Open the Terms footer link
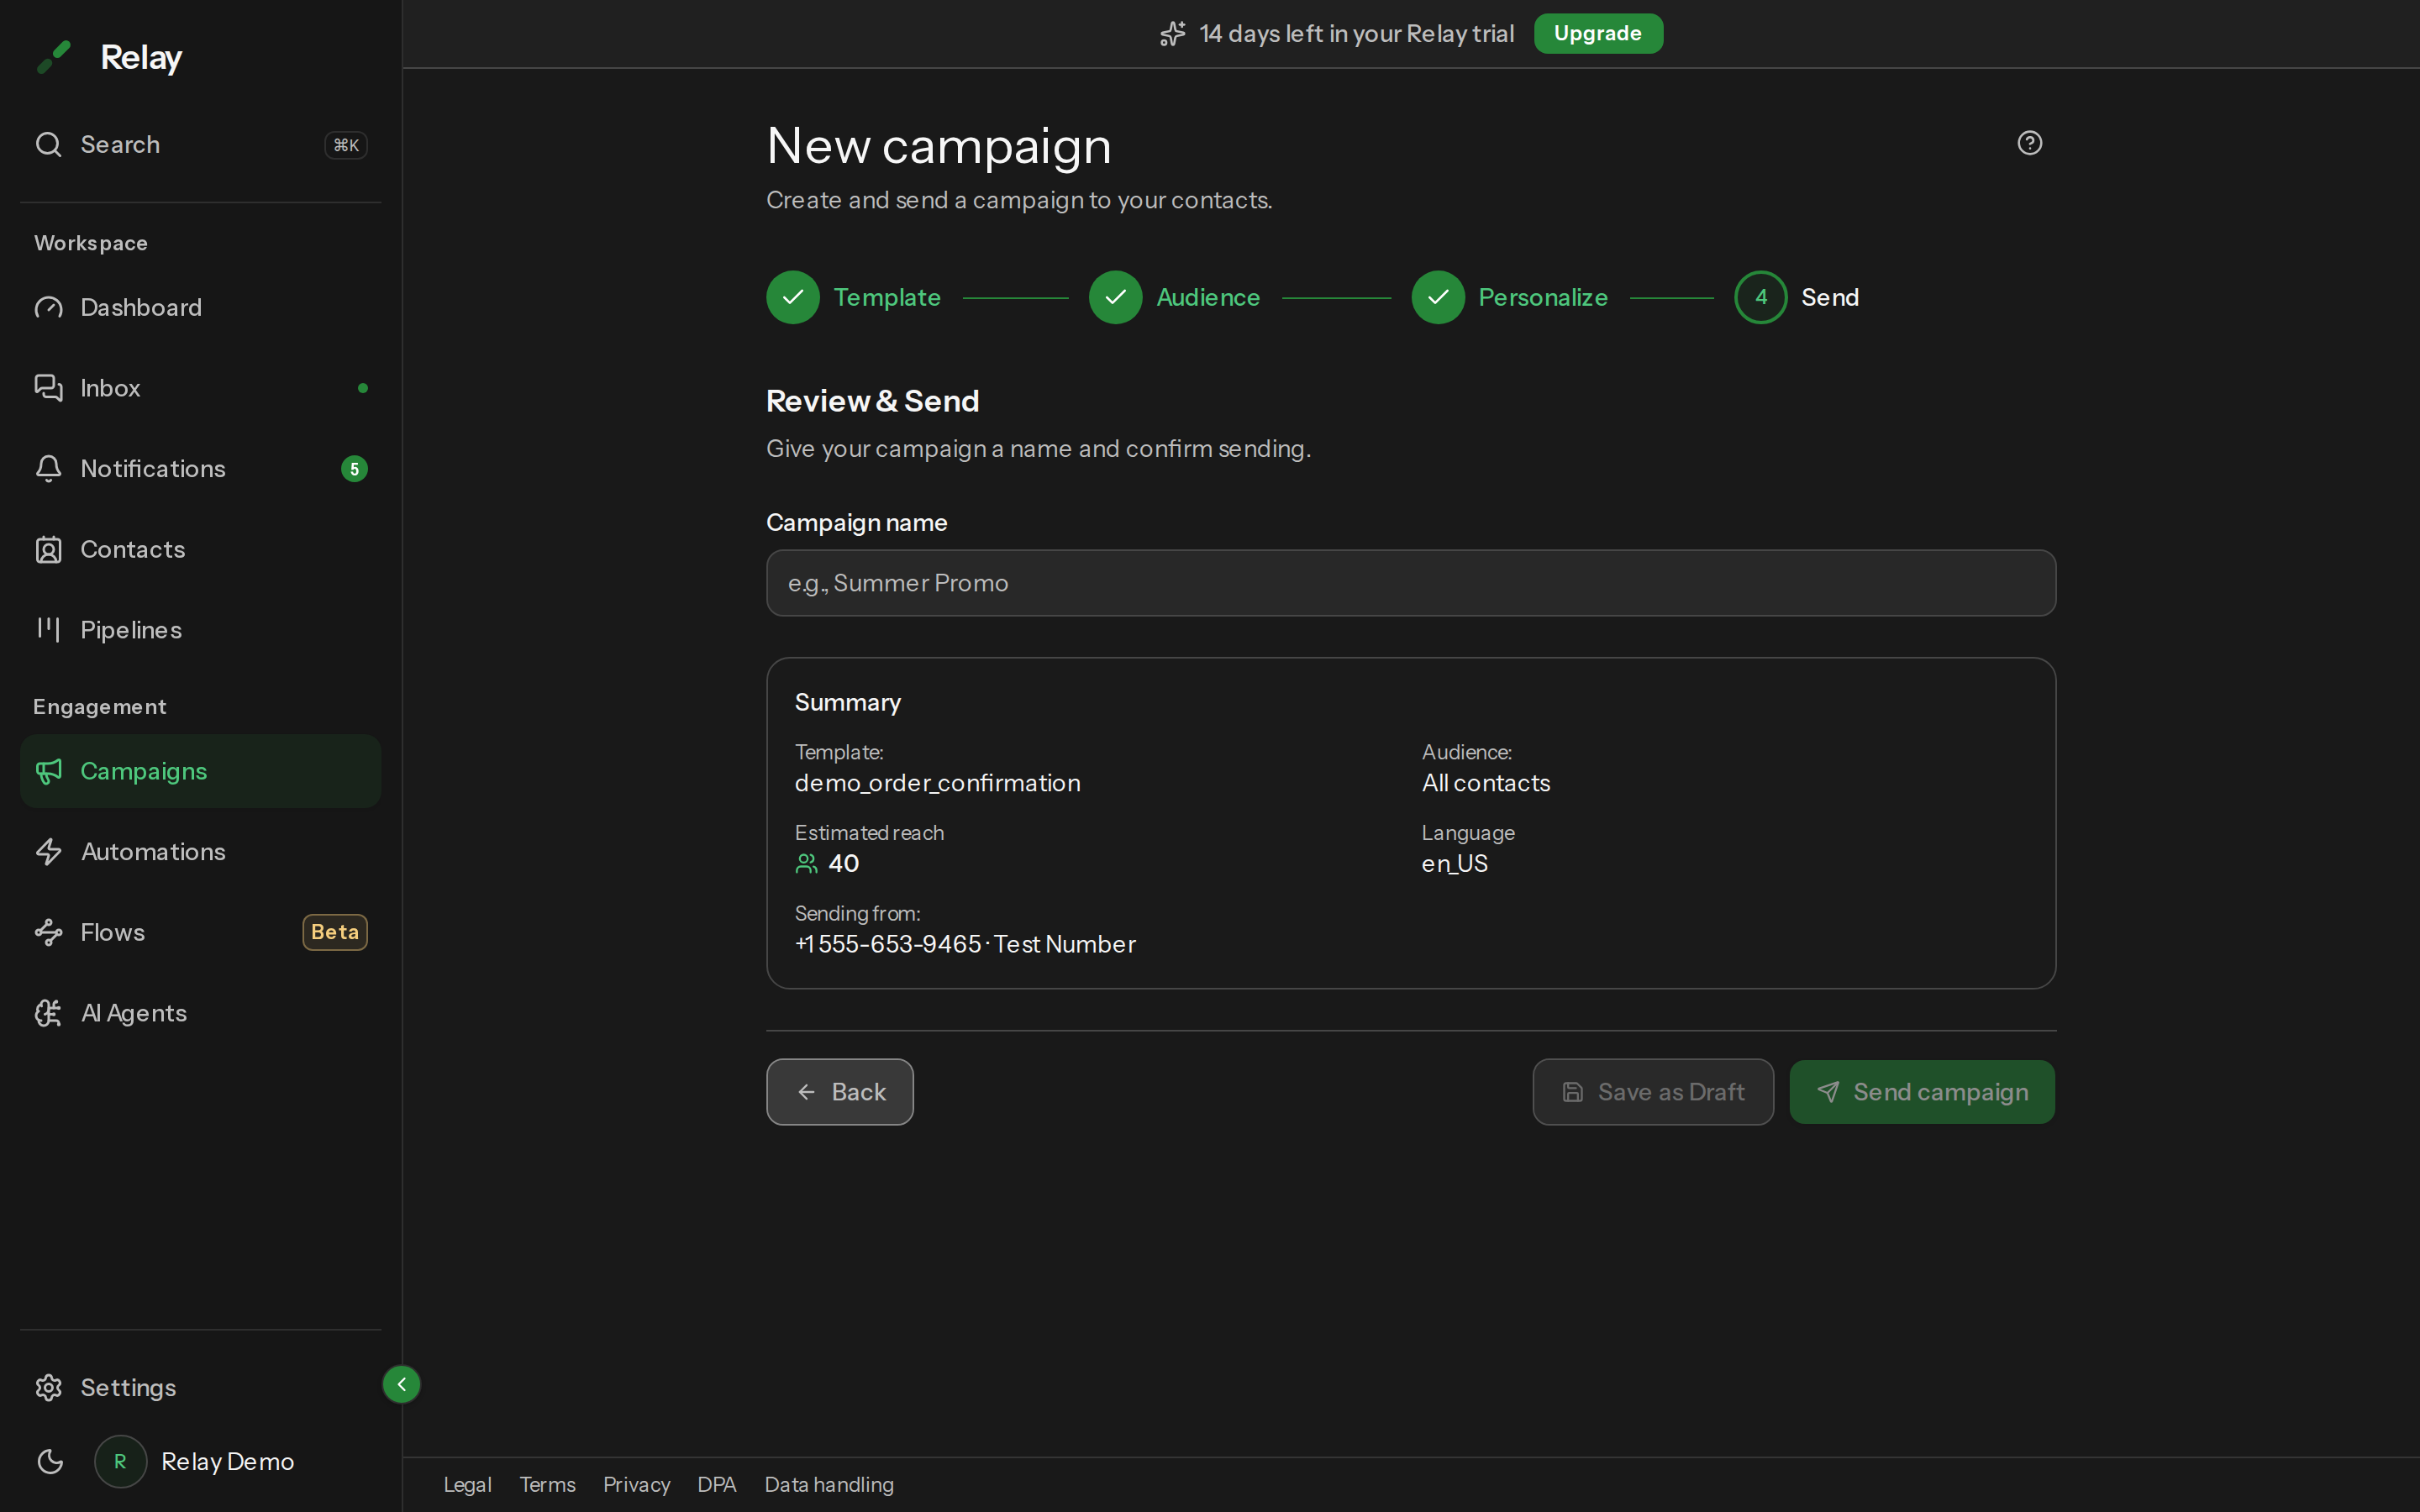The height and width of the screenshot is (1512, 2420). 547,1484
